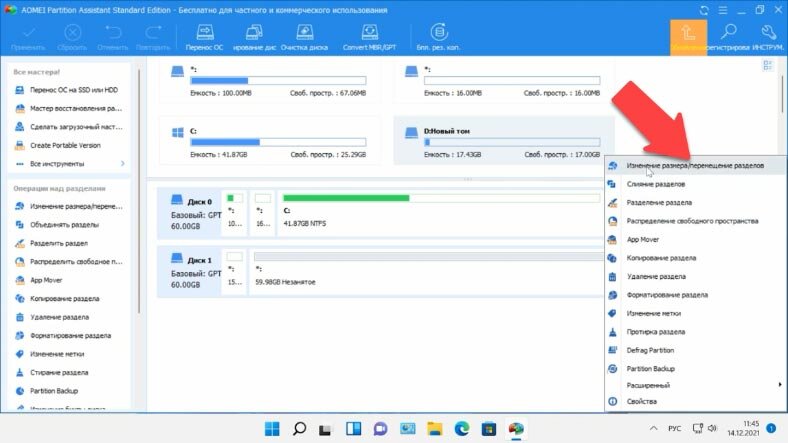The height and width of the screenshot is (443, 788).
Task: Open Microsoft Store from taskbar
Action: 488,429
